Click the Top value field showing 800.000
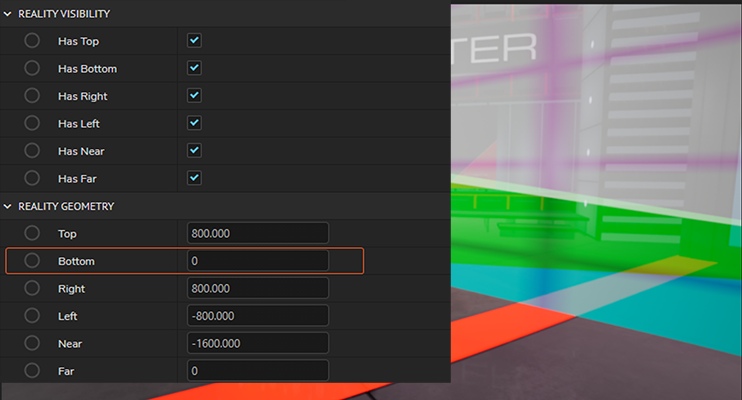This screenshot has height=400, width=742. [258, 233]
